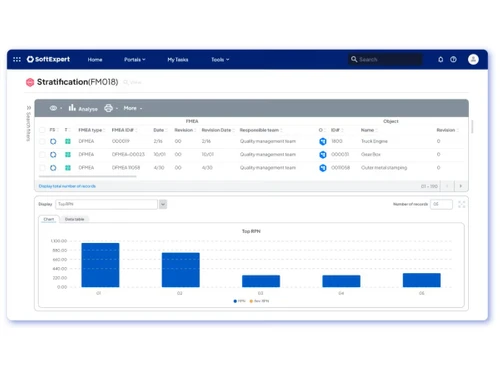The height and width of the screenshot is (375, 500).
Task: Click the object ID 1800 cell
Action: (337, 141)
